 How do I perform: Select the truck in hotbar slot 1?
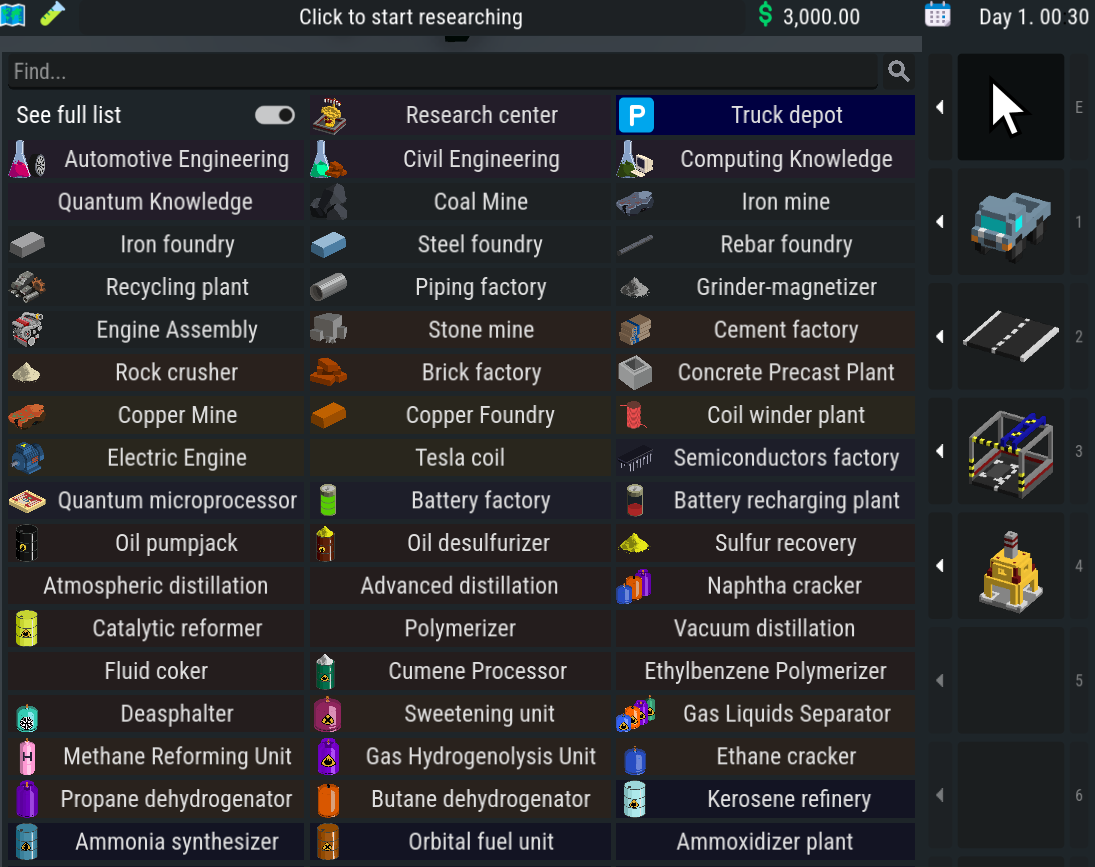click(1010, 222)
